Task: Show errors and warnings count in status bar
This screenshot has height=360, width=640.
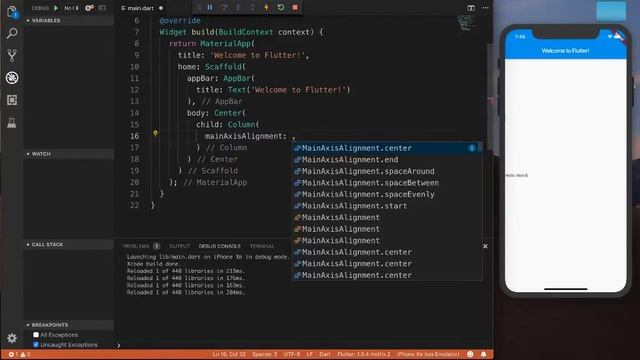Action: point(19,354)
